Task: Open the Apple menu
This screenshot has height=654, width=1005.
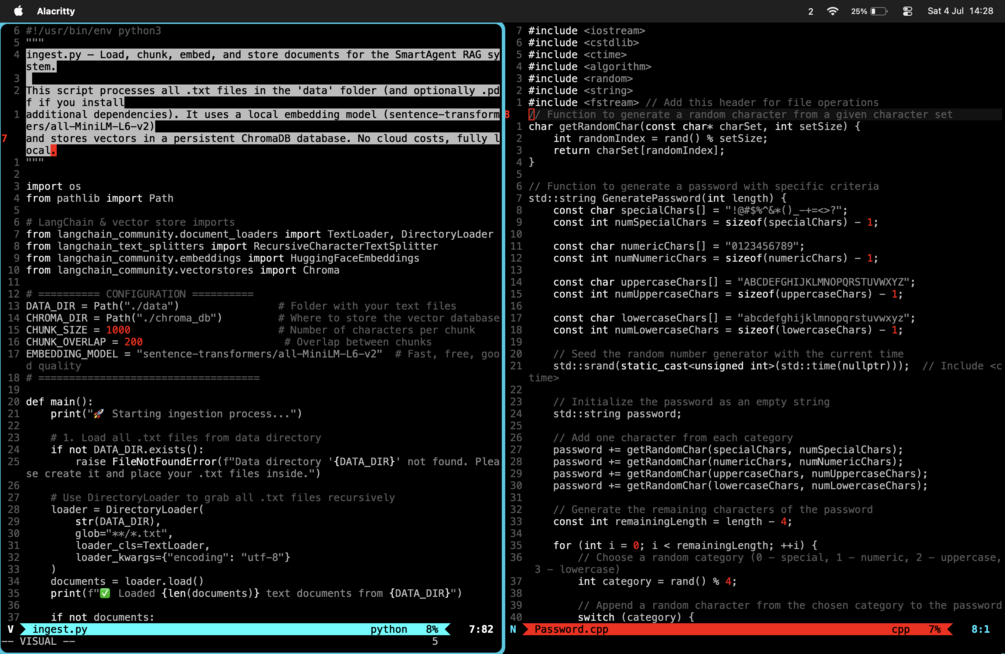Action: [19, 11]
